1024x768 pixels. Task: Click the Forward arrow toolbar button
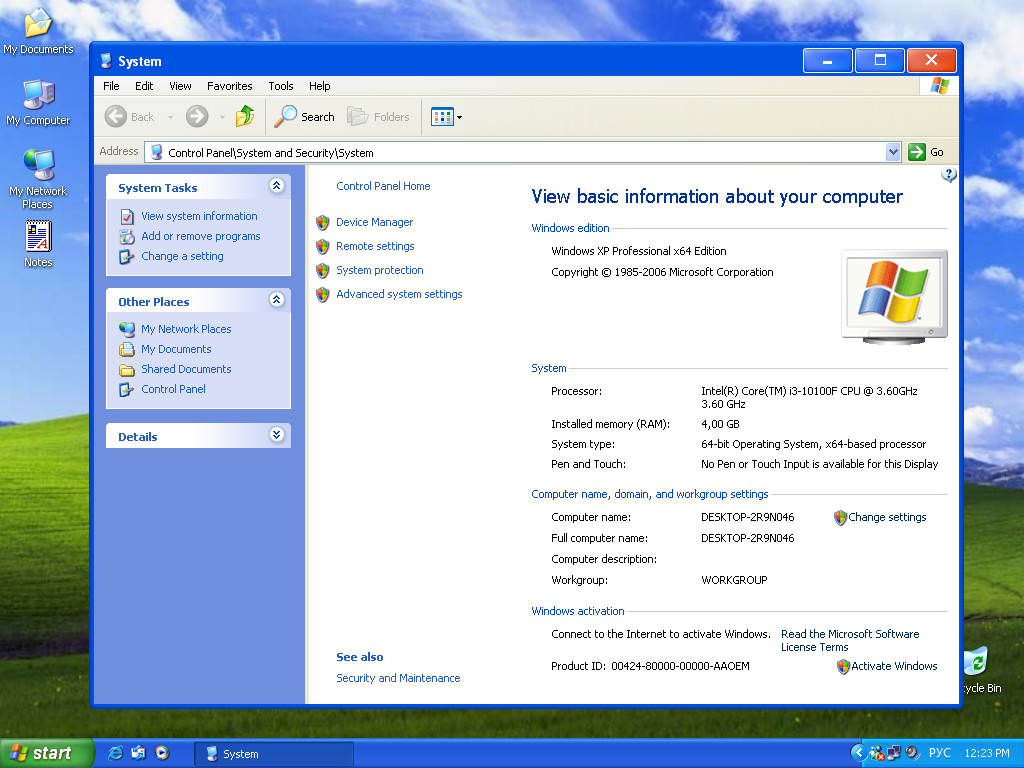[x=197, y=117]
